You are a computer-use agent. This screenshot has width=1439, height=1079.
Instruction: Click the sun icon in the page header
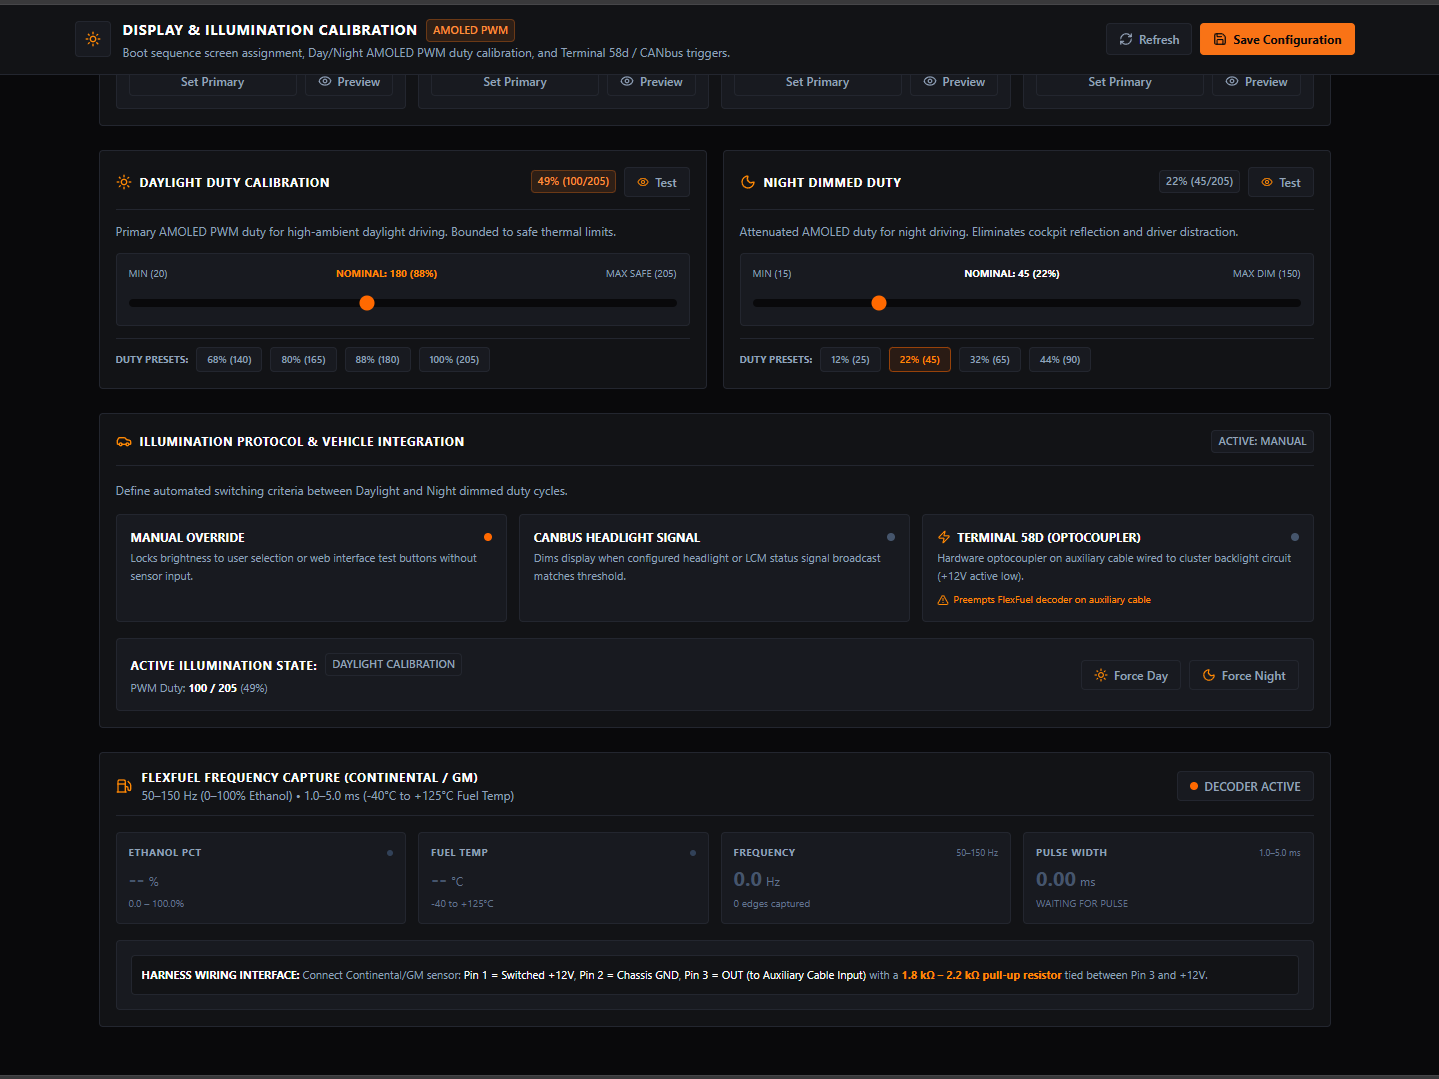tap(93, 39)
